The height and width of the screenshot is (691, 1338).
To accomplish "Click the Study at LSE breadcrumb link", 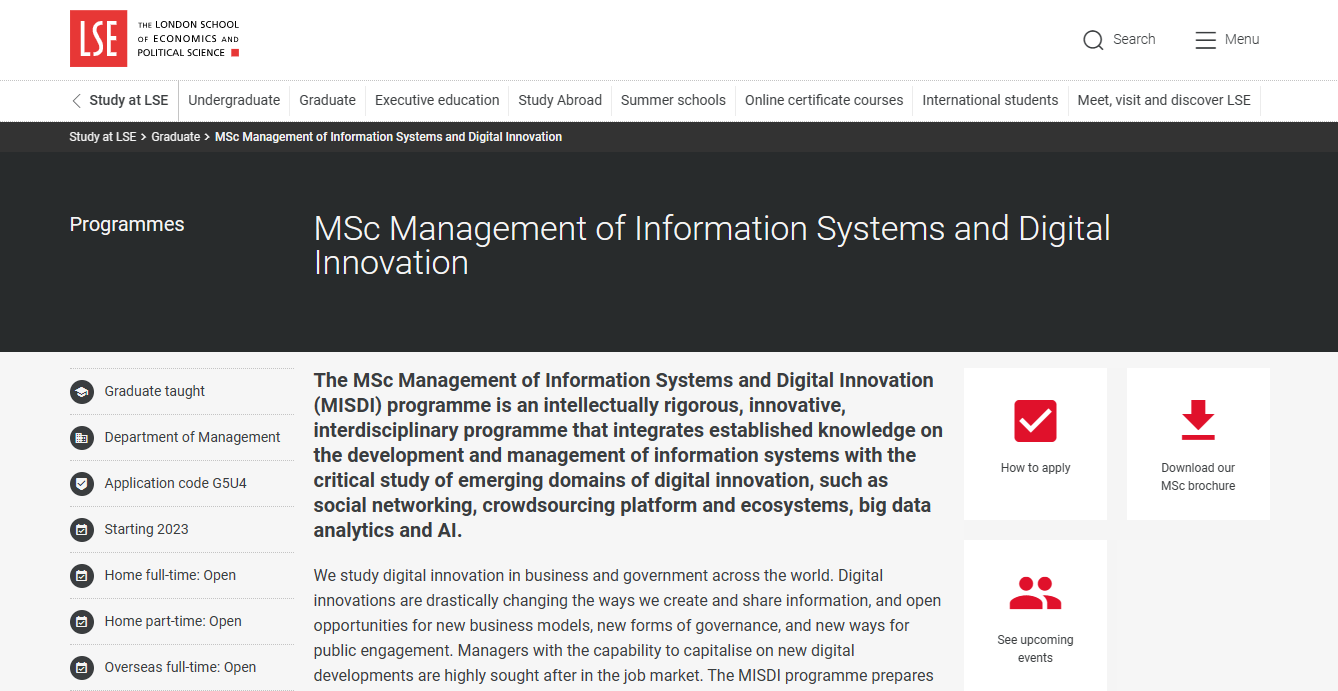I will coord(102,137).
